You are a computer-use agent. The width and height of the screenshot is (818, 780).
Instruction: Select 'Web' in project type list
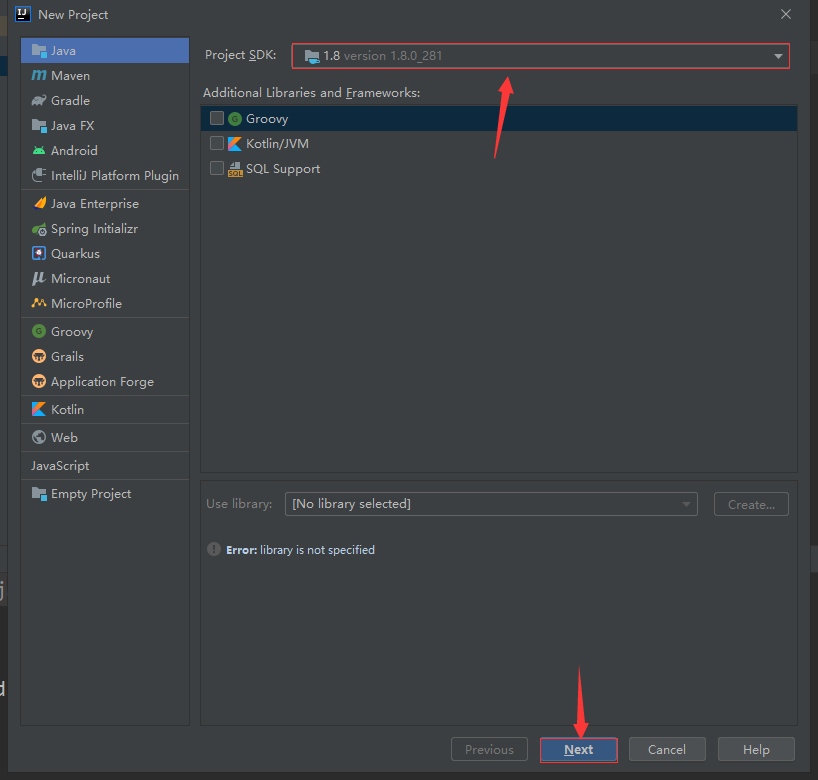[x=105, y=437]
